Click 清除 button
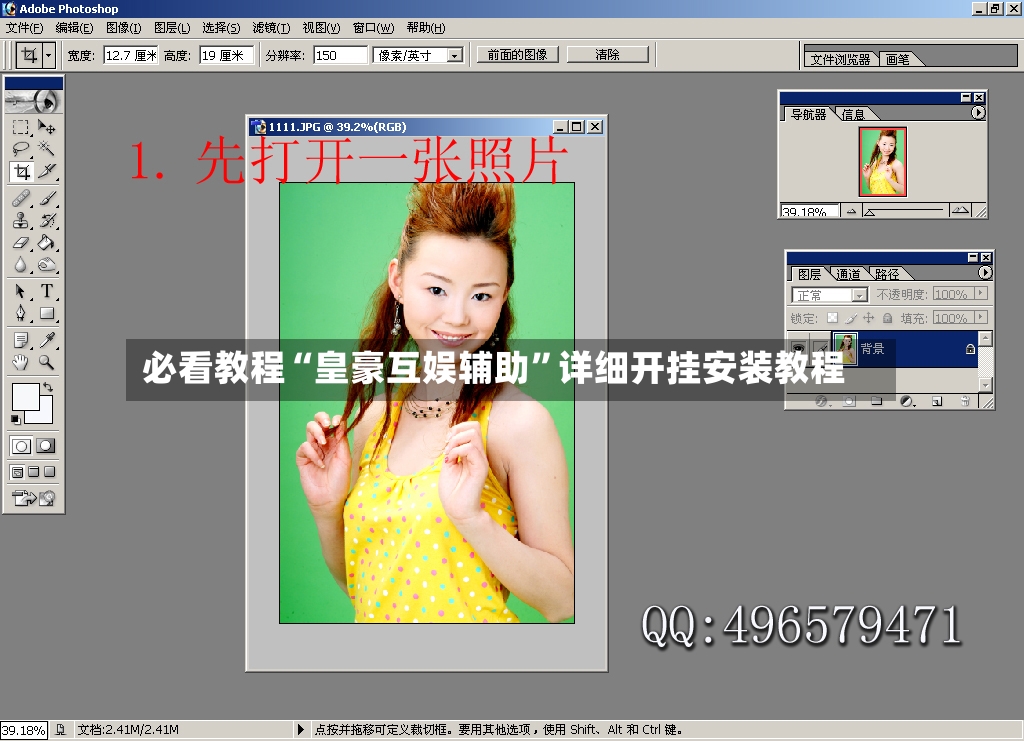This screenshot has height=741, width=1024. pos(607,55)
